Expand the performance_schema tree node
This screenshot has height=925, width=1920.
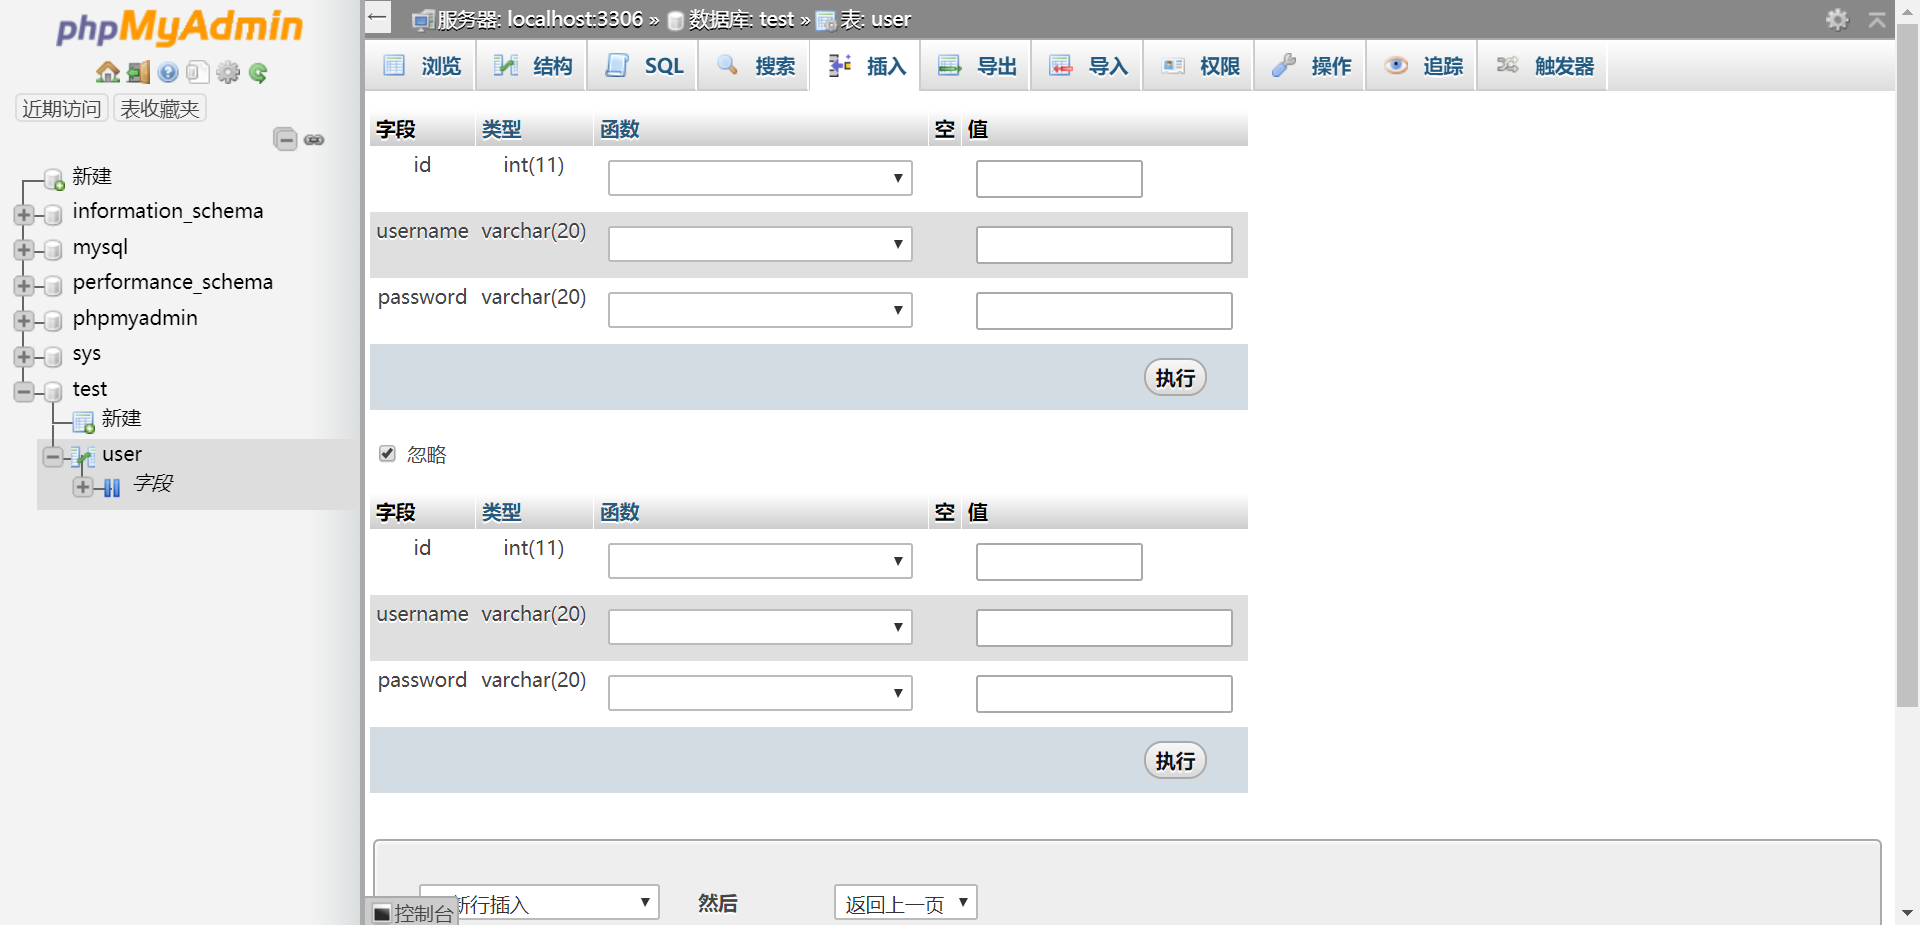pyautogui.click(x=24, y=285)
